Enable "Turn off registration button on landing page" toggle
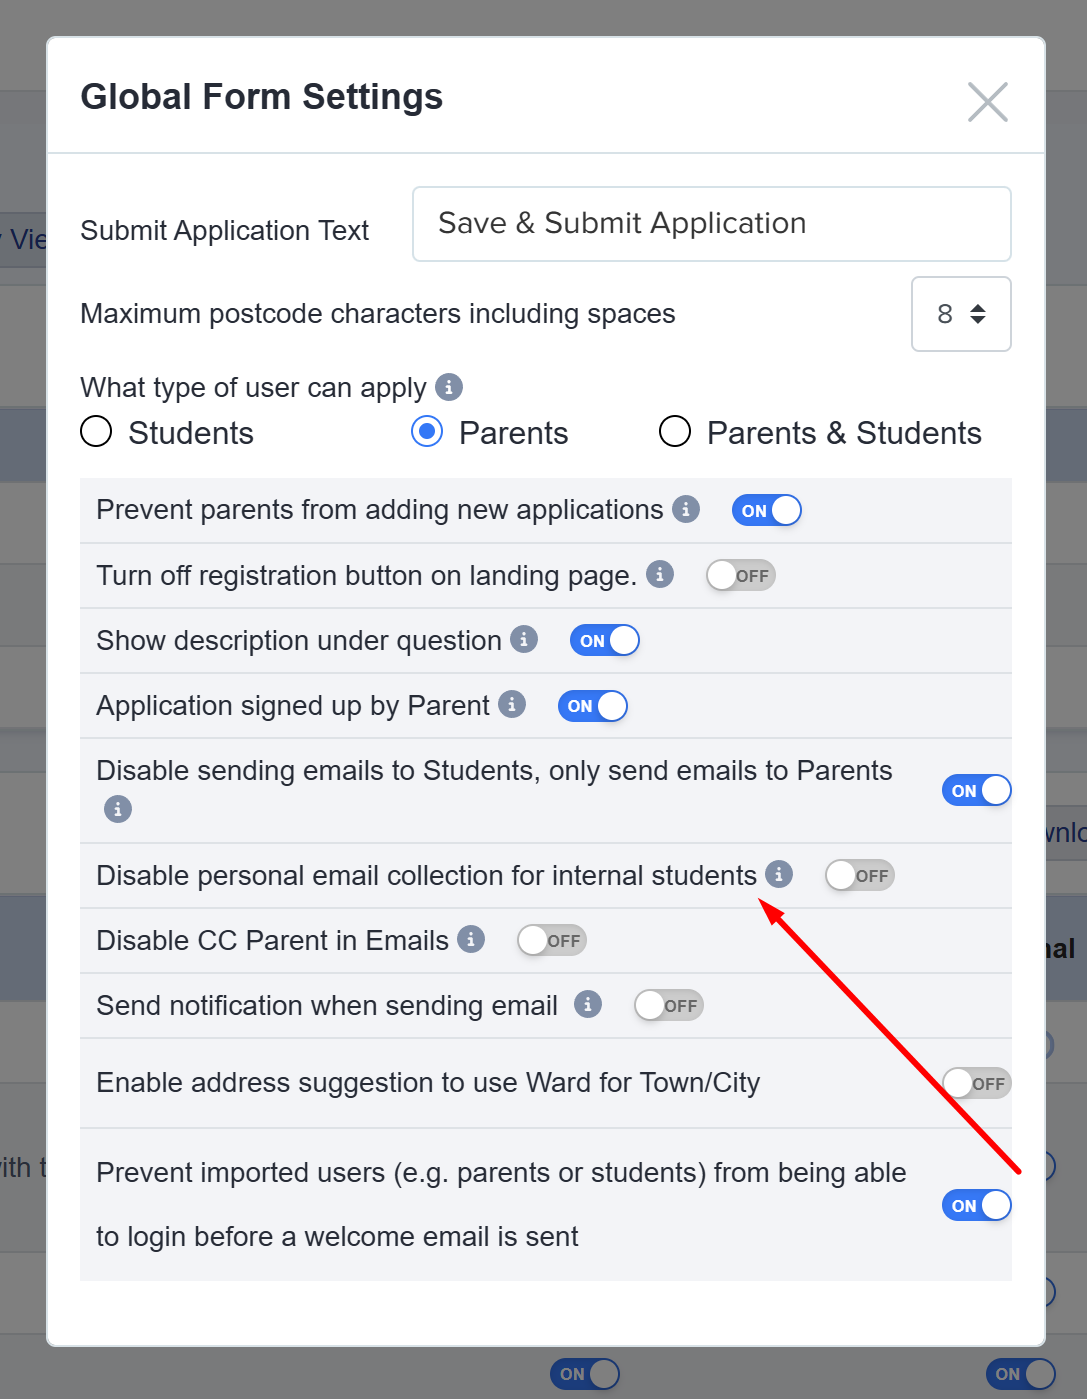1087x1399 pixels. pyautogui.click(x=740, y=575)
